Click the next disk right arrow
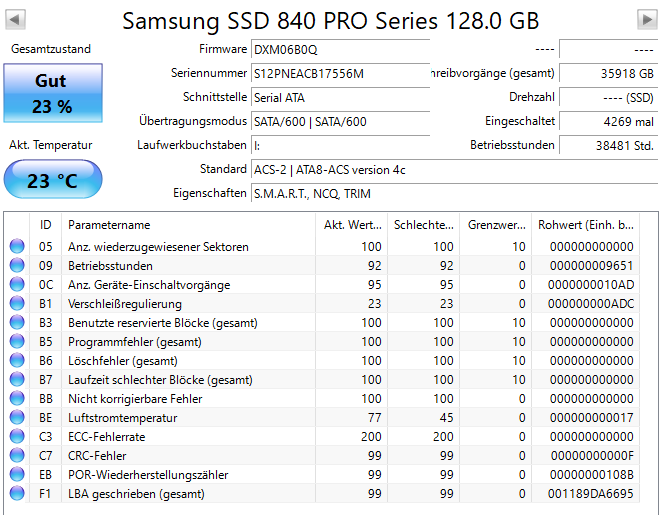The width and height of the screenshot is (667, 515). point(647,20)
